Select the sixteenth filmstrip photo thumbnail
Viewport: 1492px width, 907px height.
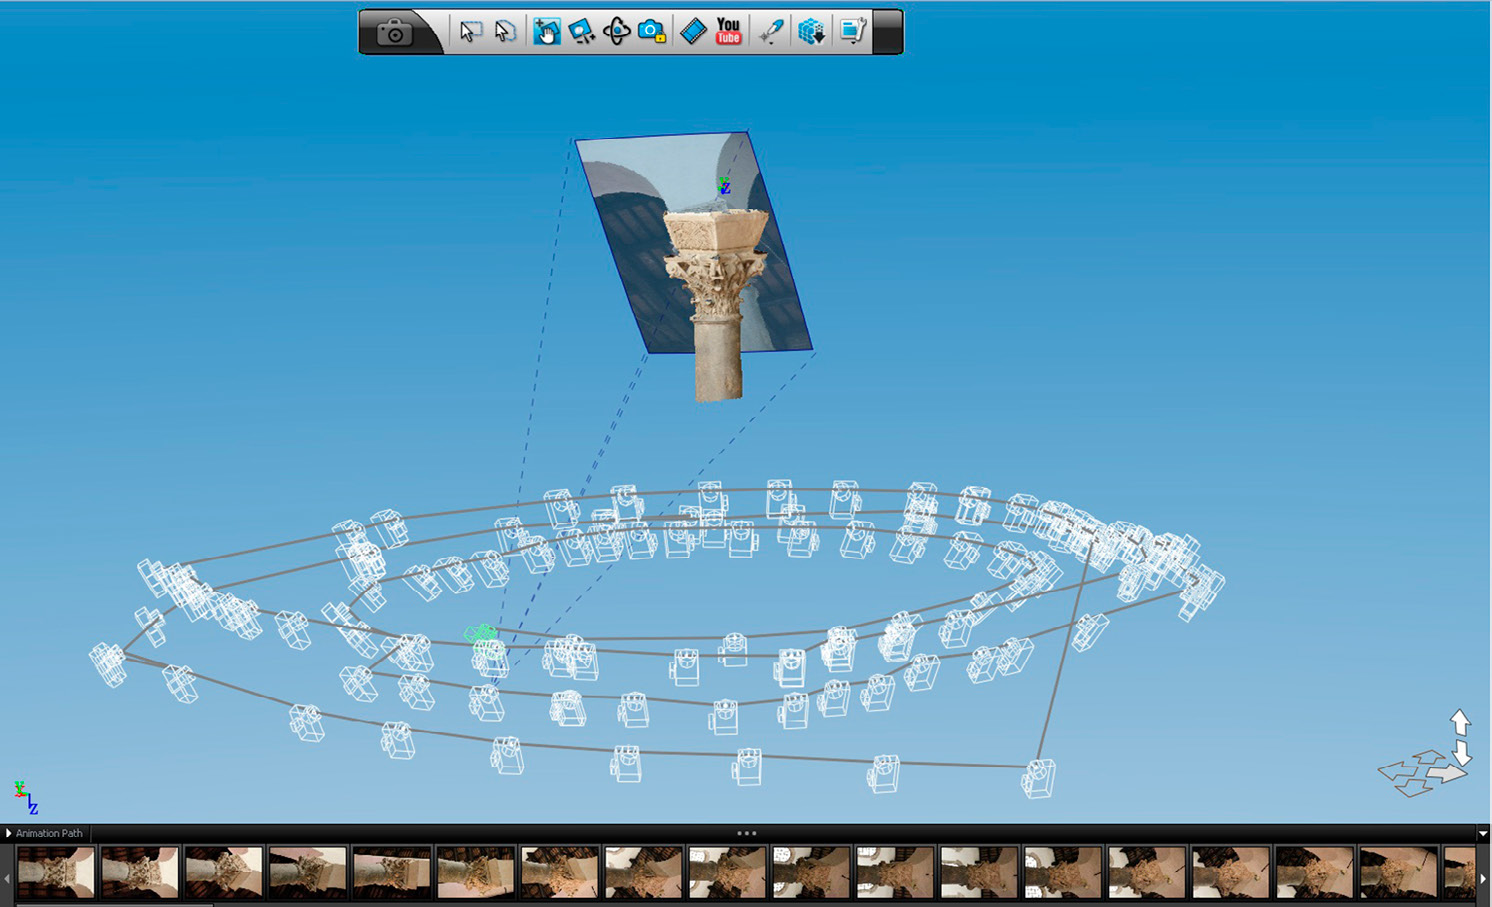(1316, 872)
